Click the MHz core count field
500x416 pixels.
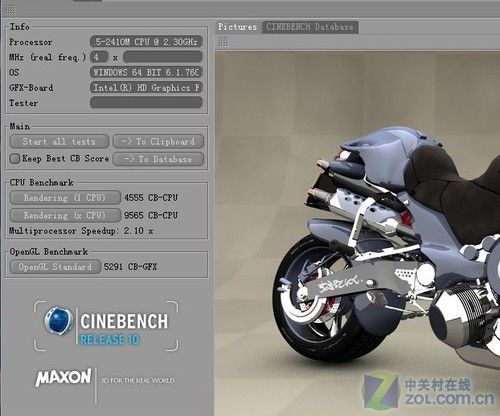click(x=99, y=57)
